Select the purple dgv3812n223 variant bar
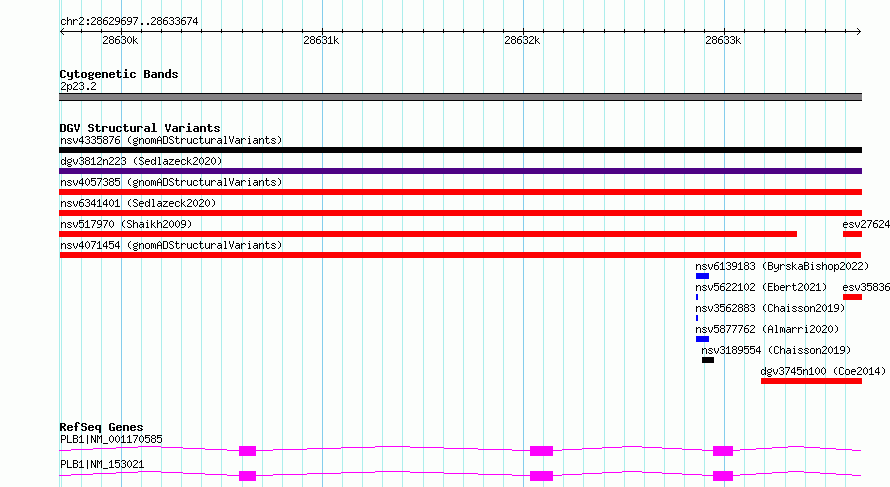The width and height of the screenshot is (890, 487). point(460,171)
